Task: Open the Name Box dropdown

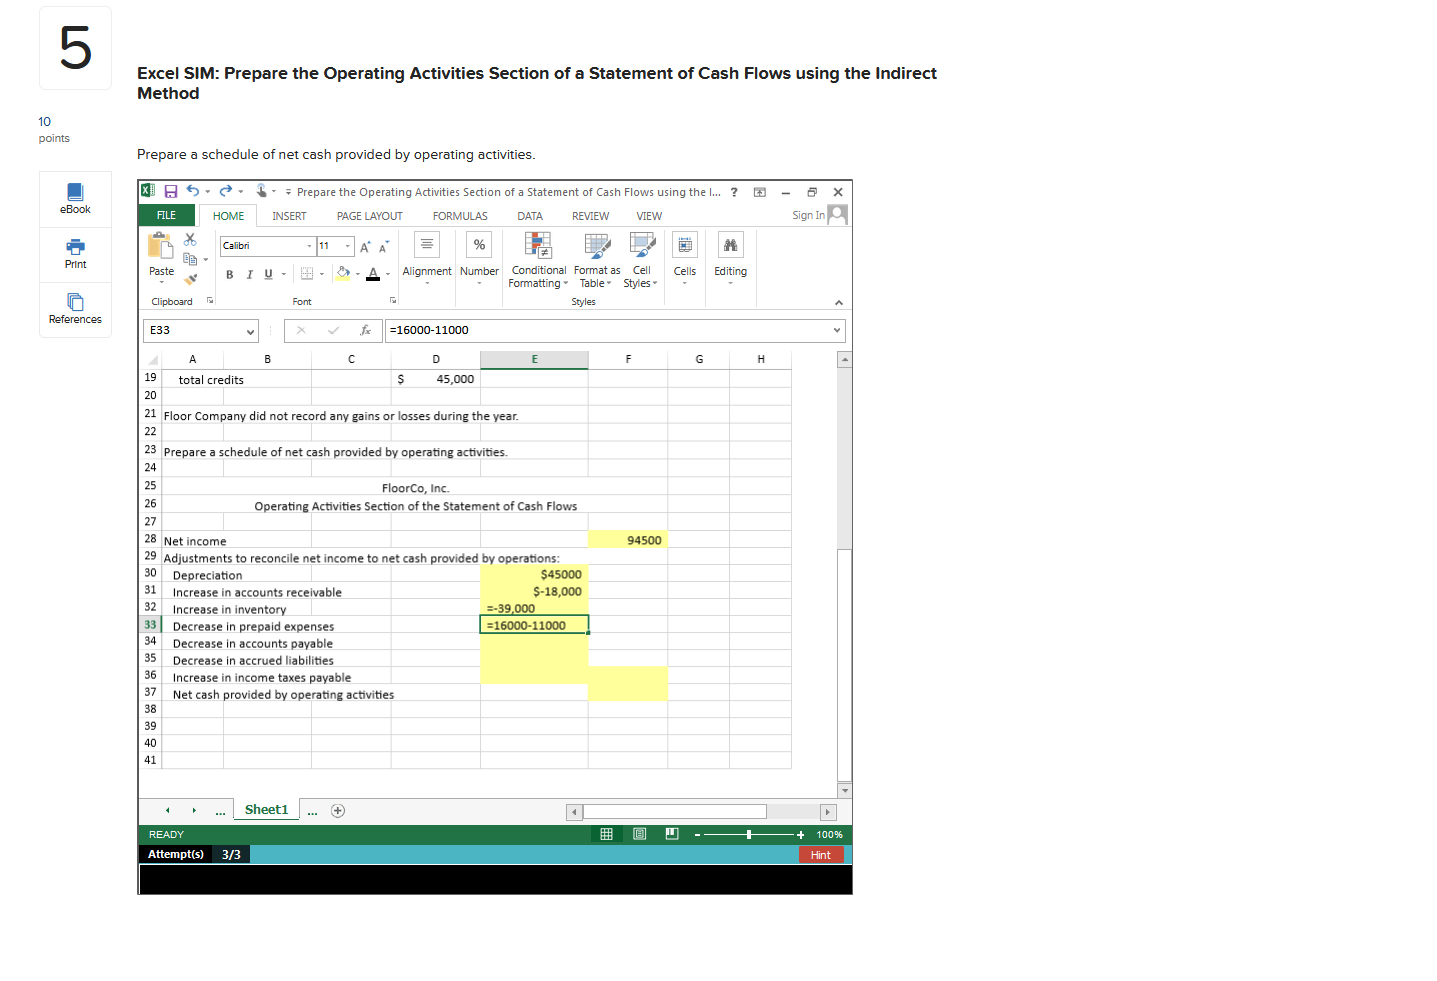Action: tap(250, 330)
